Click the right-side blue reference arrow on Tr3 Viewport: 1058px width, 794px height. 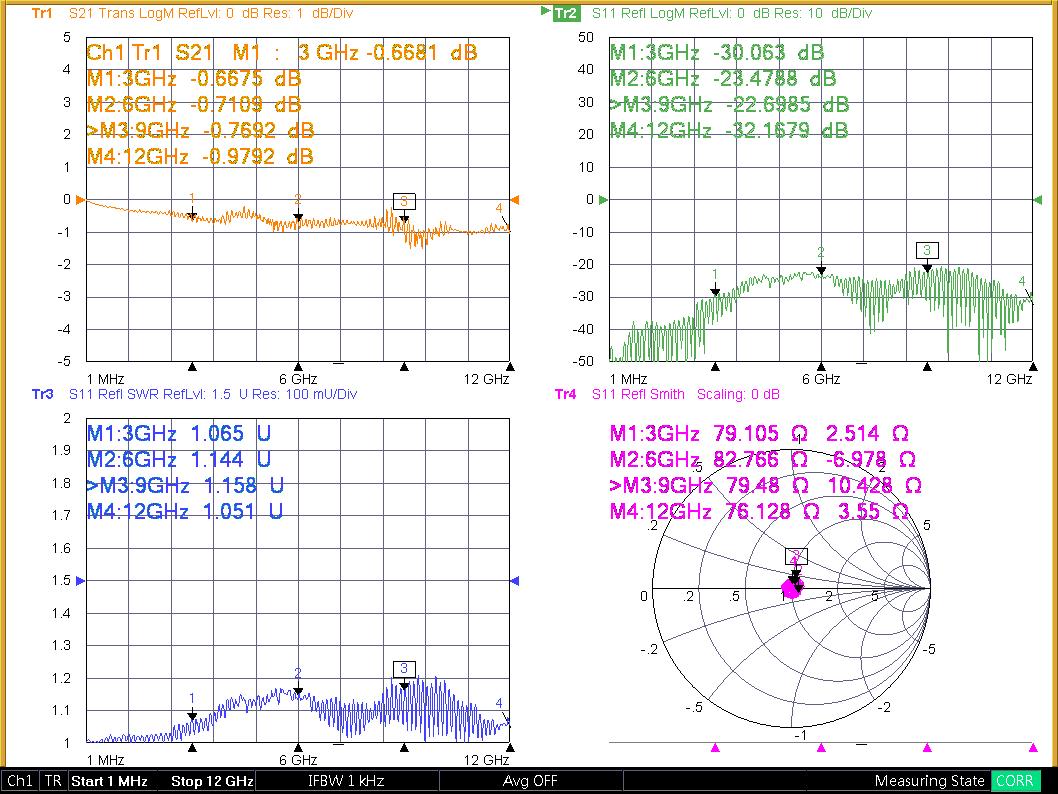pyautogui.click(x=515, y=580)
